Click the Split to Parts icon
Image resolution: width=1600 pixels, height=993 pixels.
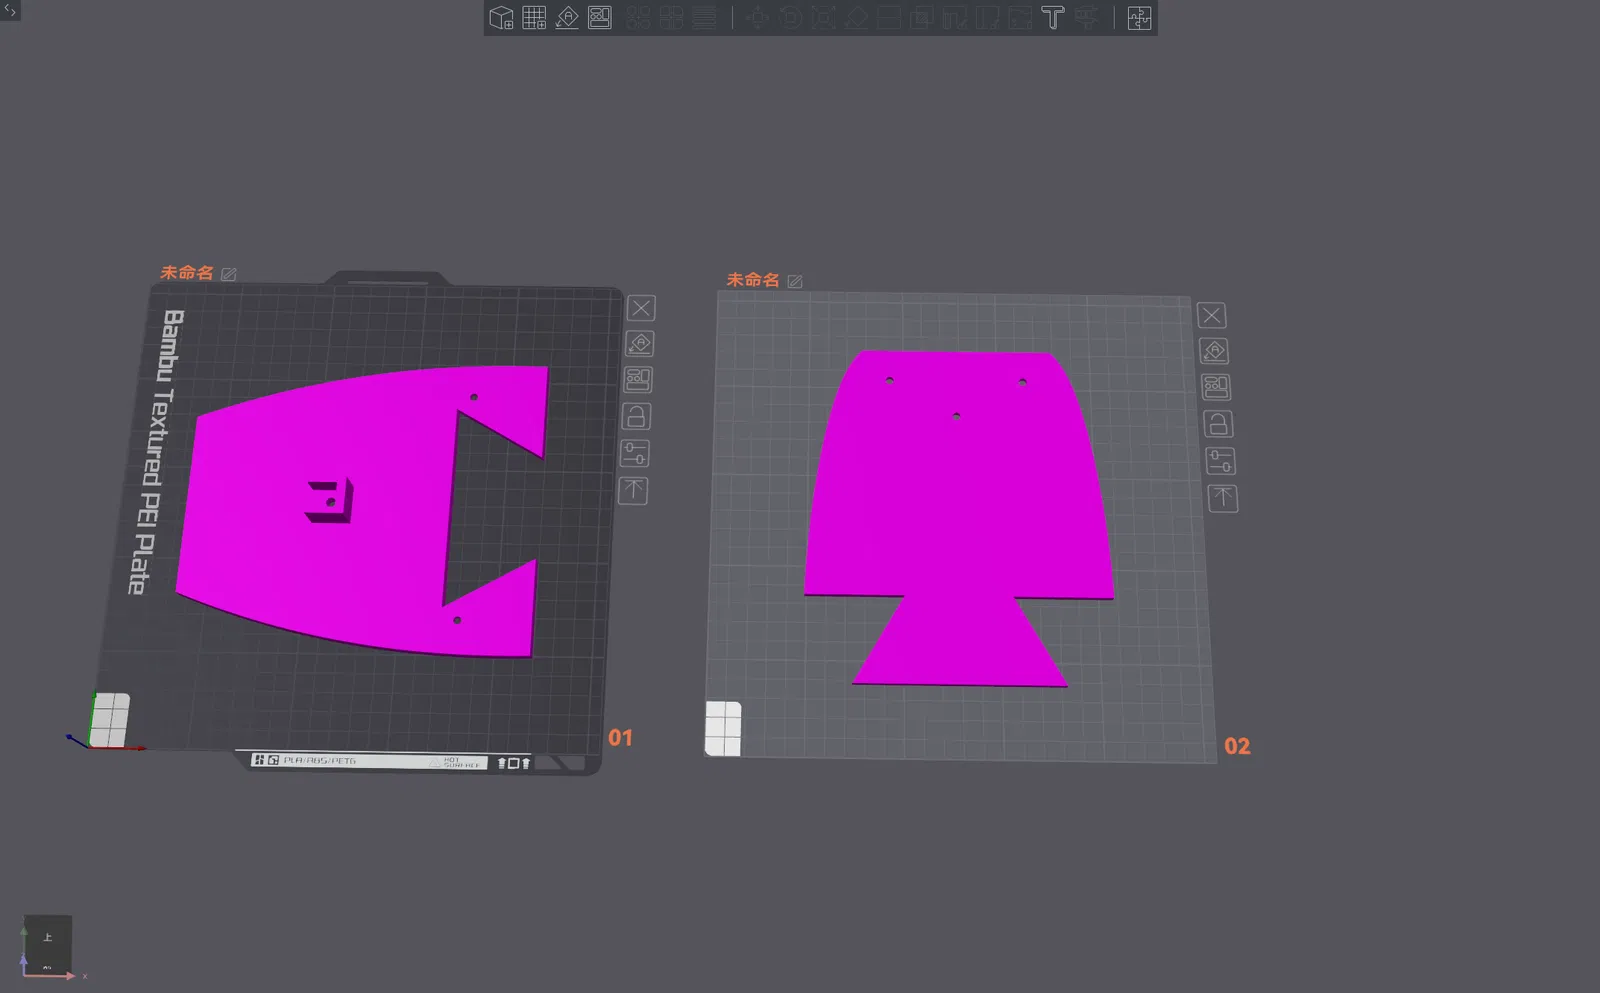(x=671, y=18)
